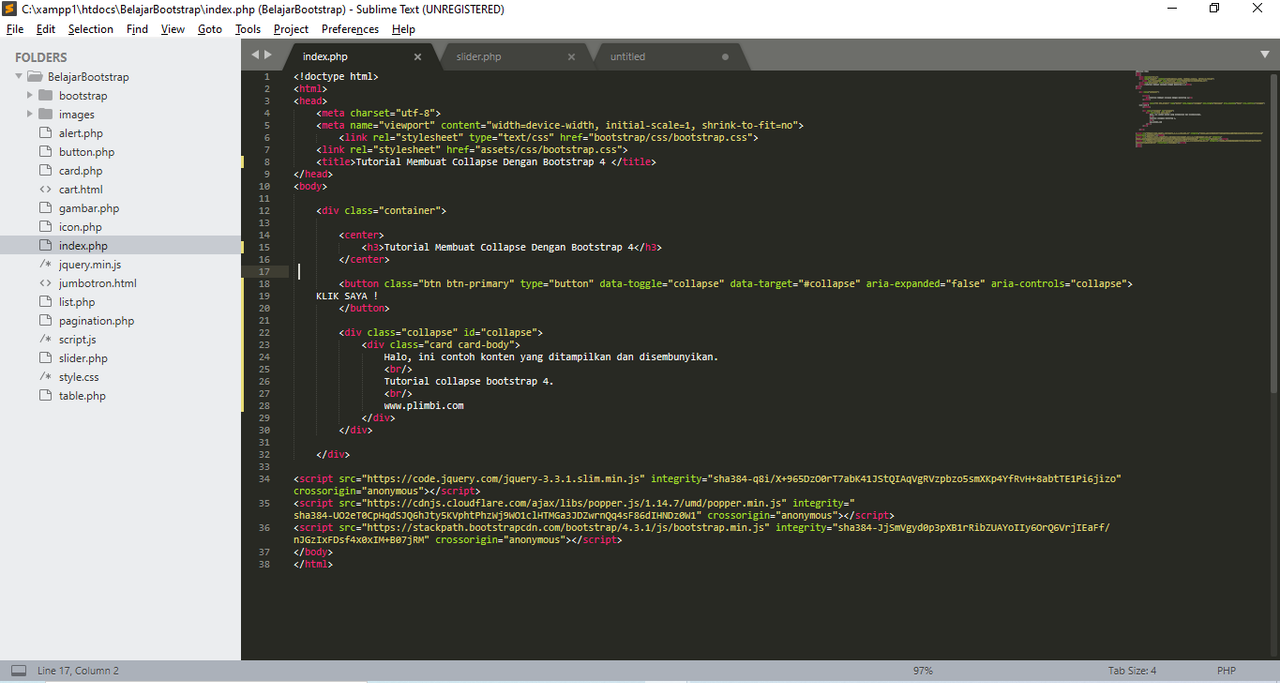Open the Help menu
Image resolution: width=1280 pixels, height=683 pixels.
403,29
